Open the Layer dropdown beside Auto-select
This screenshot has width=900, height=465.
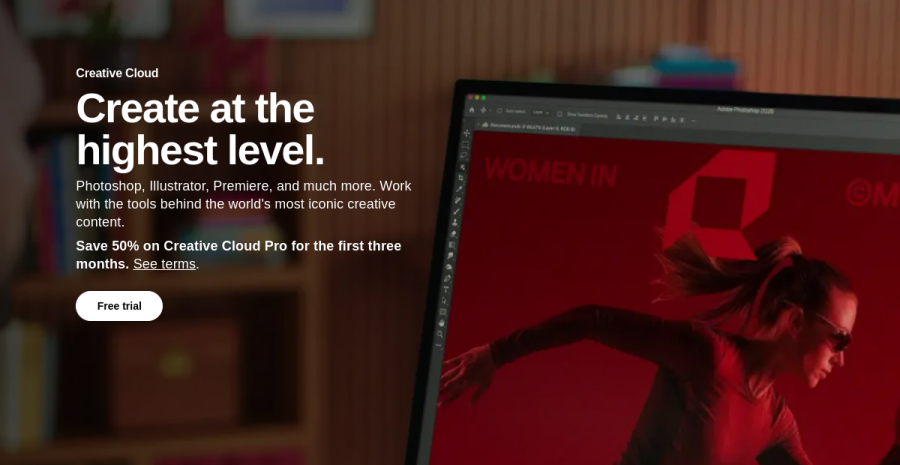(541, 113)
